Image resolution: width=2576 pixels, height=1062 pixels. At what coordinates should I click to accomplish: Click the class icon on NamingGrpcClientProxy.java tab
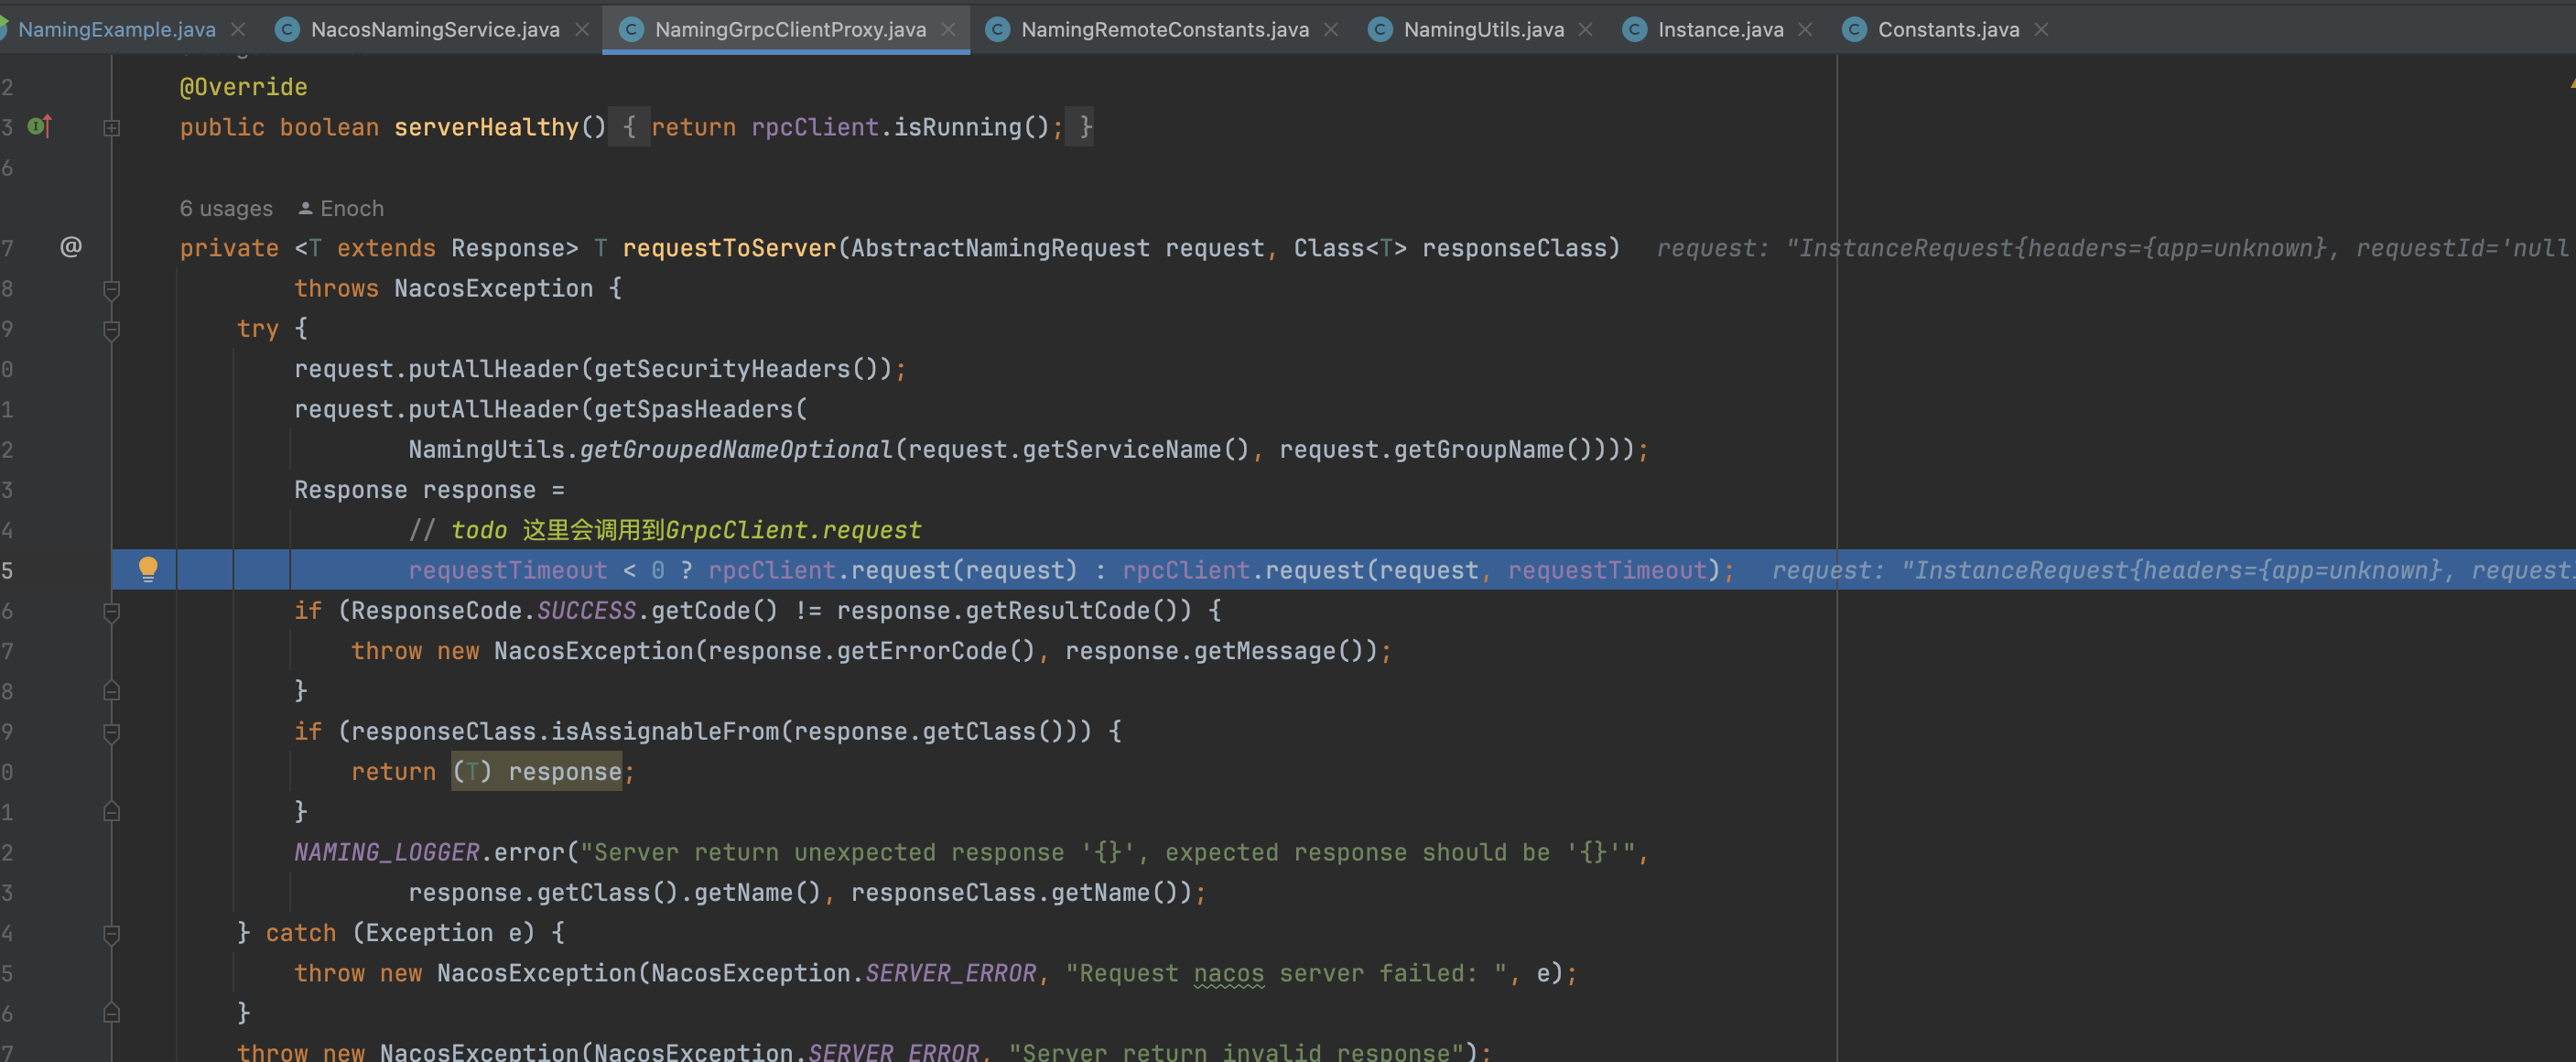[x=631, y=30]
